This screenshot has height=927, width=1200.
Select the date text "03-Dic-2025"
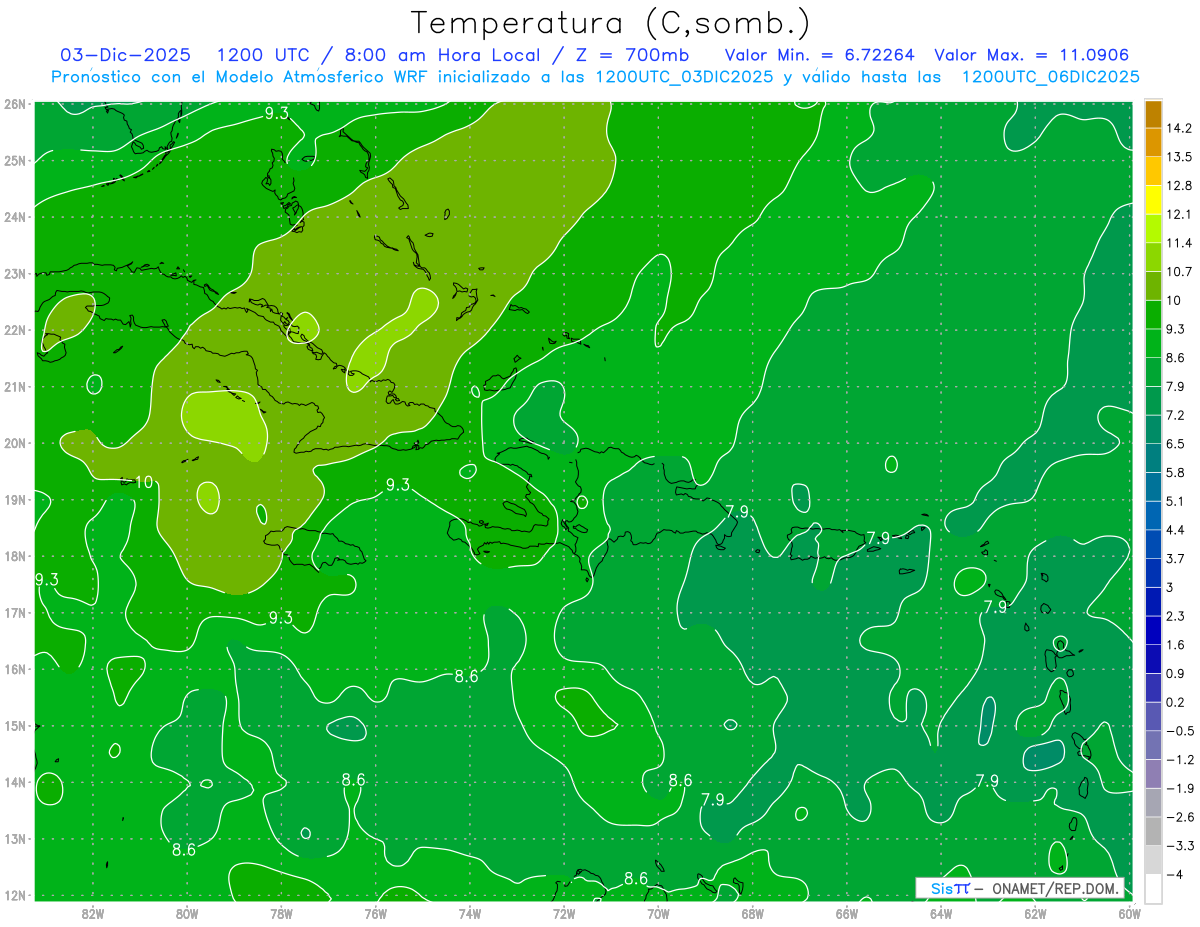tap(126, 55)
